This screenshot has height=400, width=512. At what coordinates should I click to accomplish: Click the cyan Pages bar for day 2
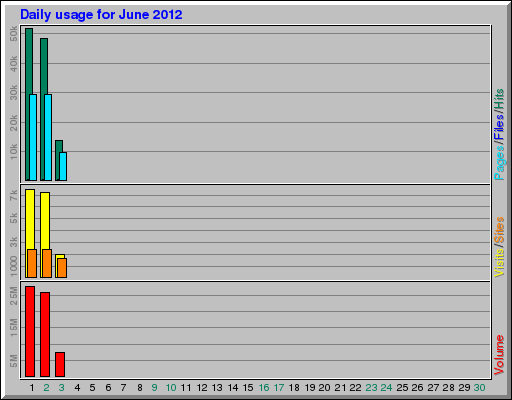[x=48, y=137]
